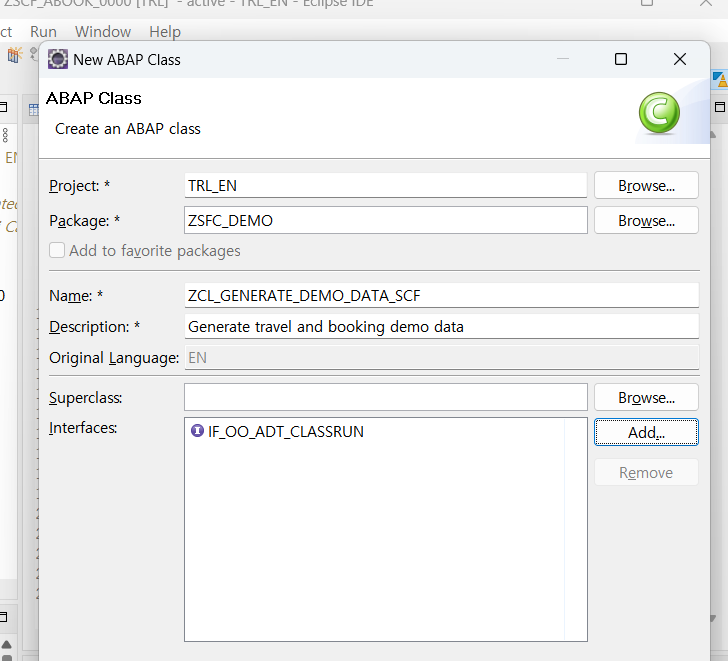
Task: Click Browse button next to Project field
Action: 646,186
